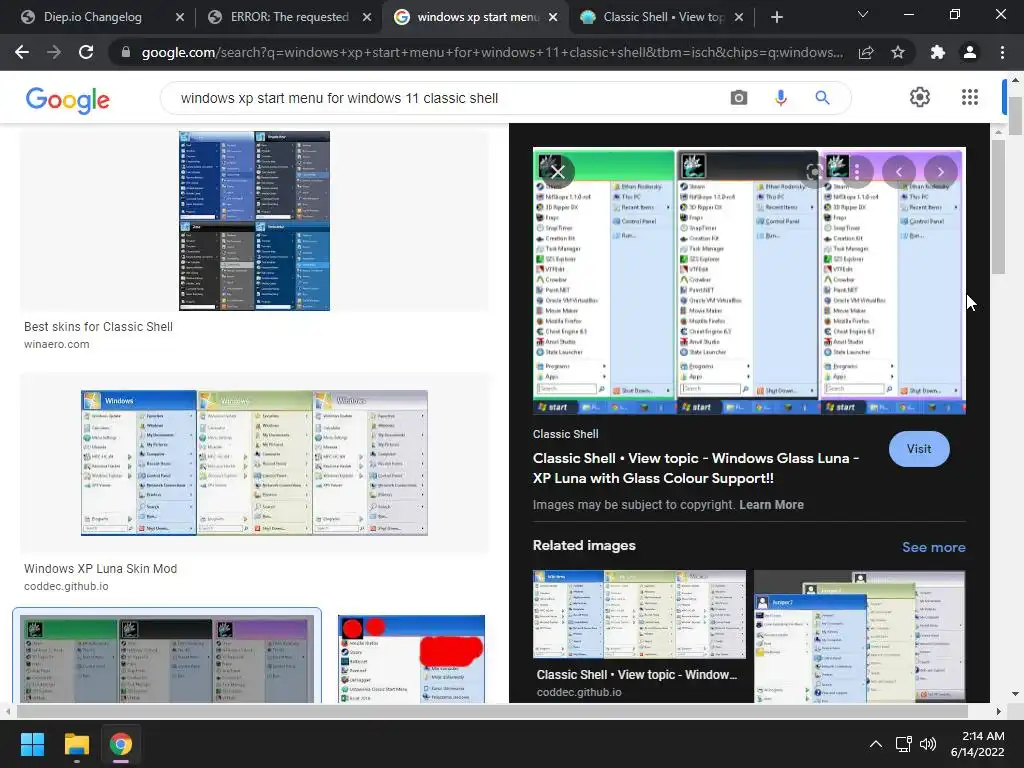Click Classic Shell source label in preview
Viewport: 1024px width, 768px height.
pos(566,434)
